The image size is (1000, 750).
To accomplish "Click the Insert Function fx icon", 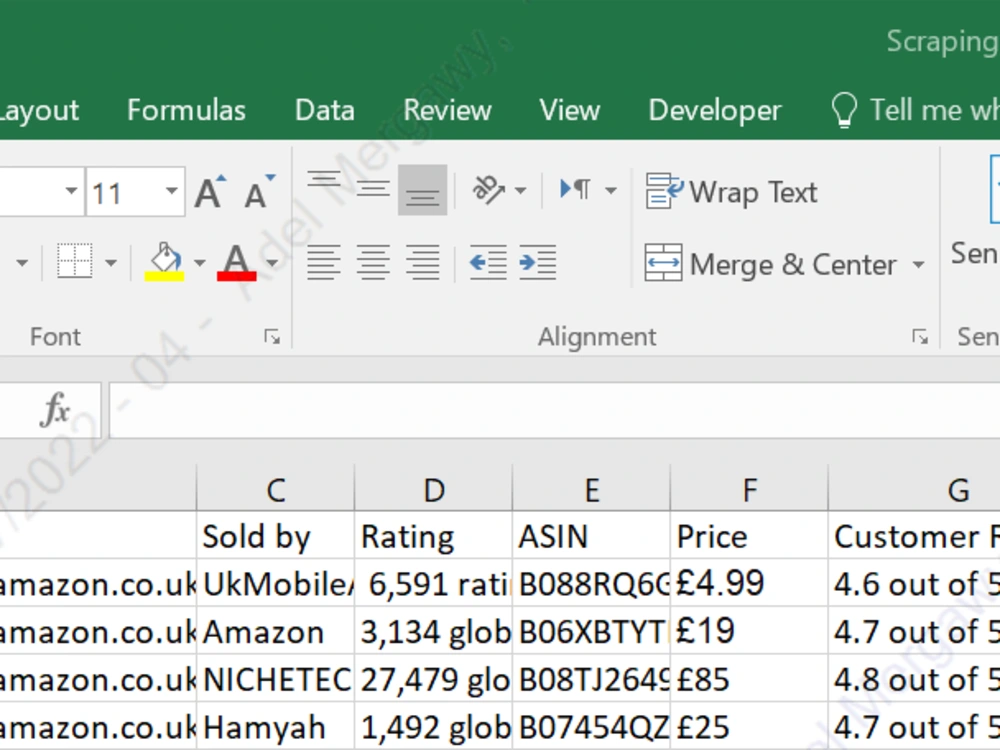I will point(55,409).
